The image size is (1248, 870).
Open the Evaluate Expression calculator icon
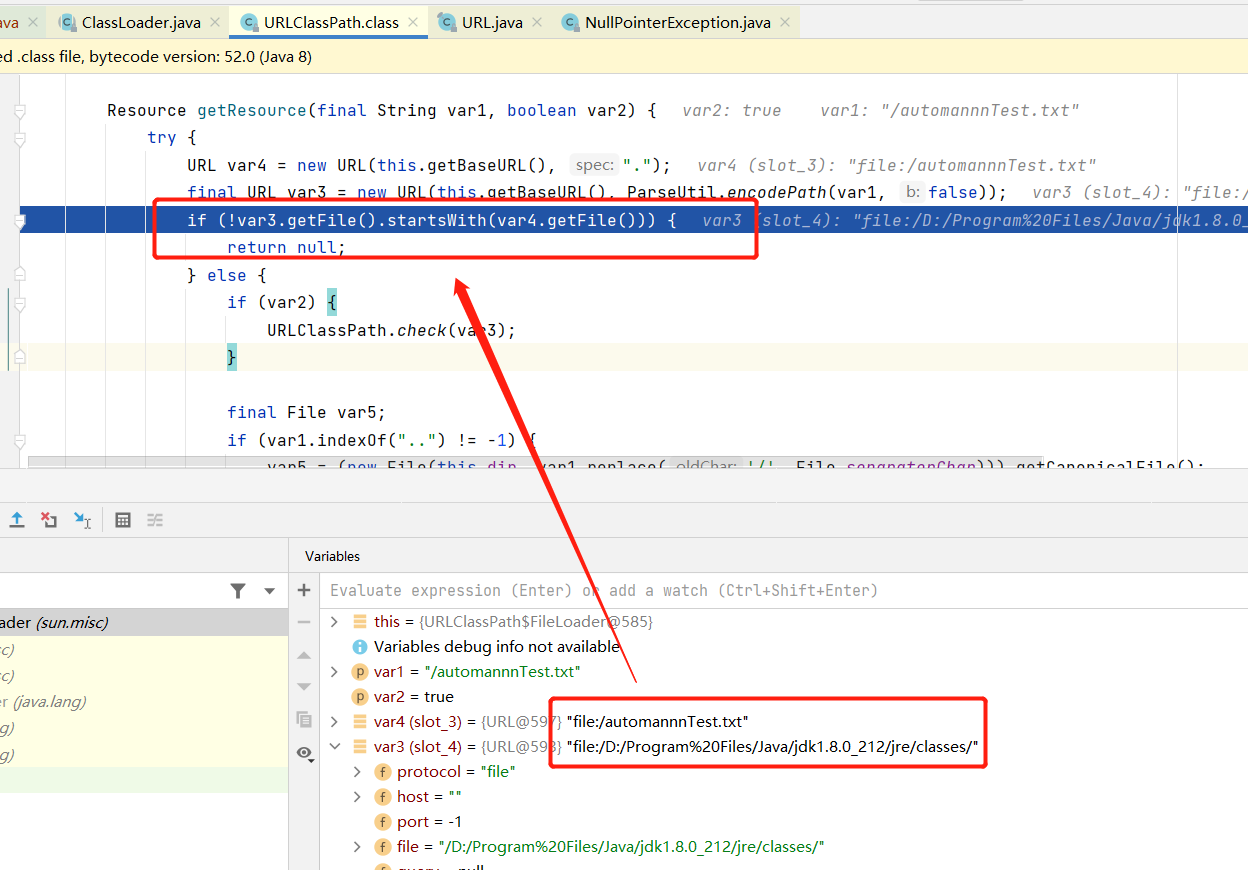click(123, 520)
